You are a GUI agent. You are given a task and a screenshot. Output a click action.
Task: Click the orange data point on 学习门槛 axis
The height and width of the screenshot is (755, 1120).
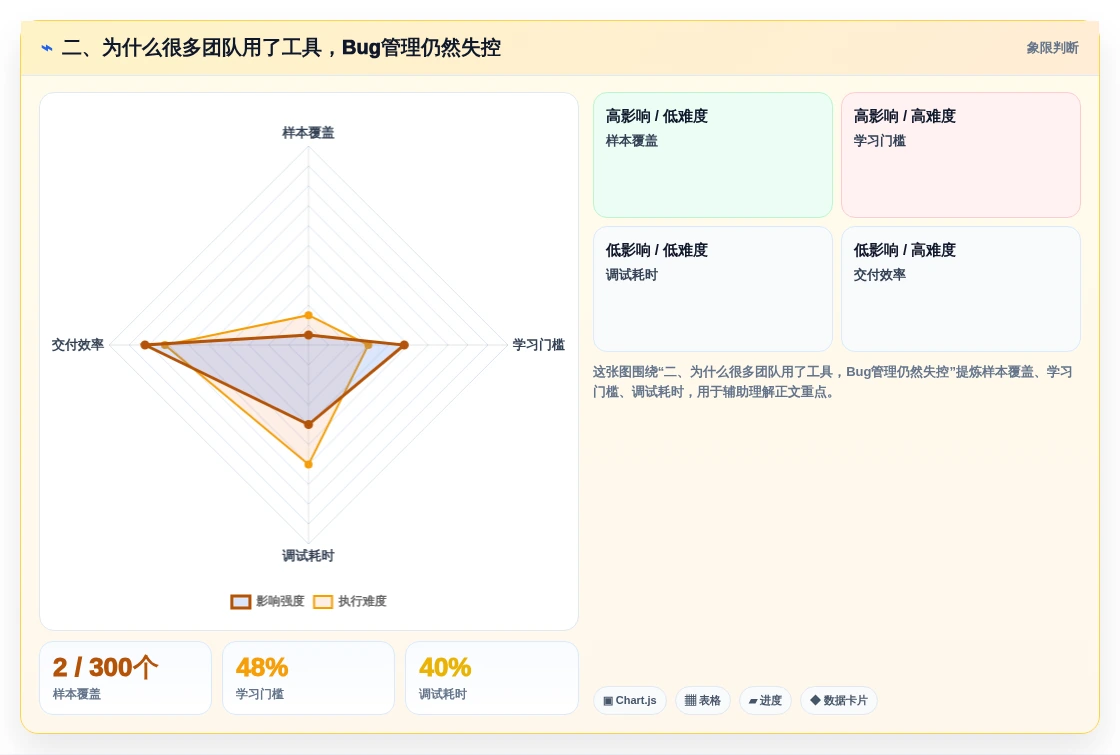point(368,346)
